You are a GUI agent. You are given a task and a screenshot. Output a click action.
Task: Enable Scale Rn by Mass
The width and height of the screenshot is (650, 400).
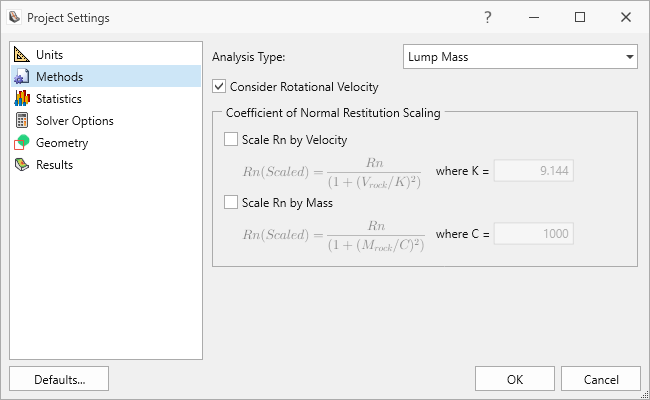pyautogui.click(x=231, y=202)
